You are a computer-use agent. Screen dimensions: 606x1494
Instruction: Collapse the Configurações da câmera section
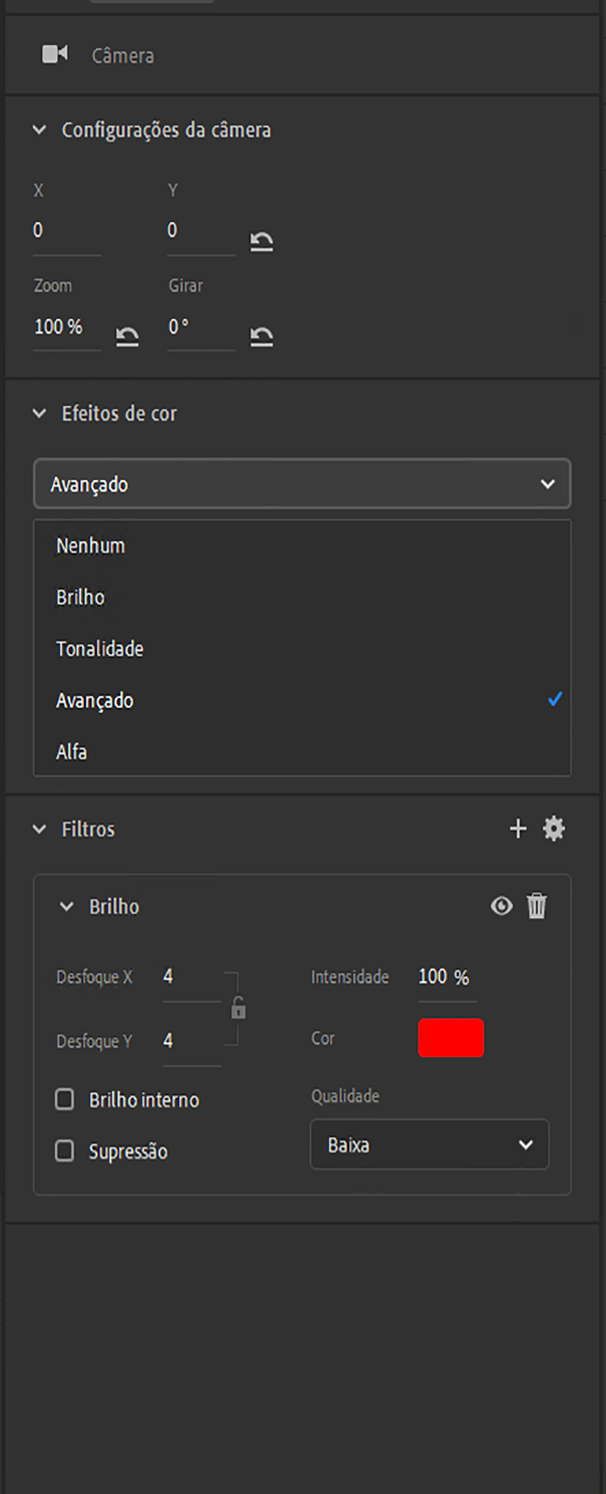(x=38, y=129)
